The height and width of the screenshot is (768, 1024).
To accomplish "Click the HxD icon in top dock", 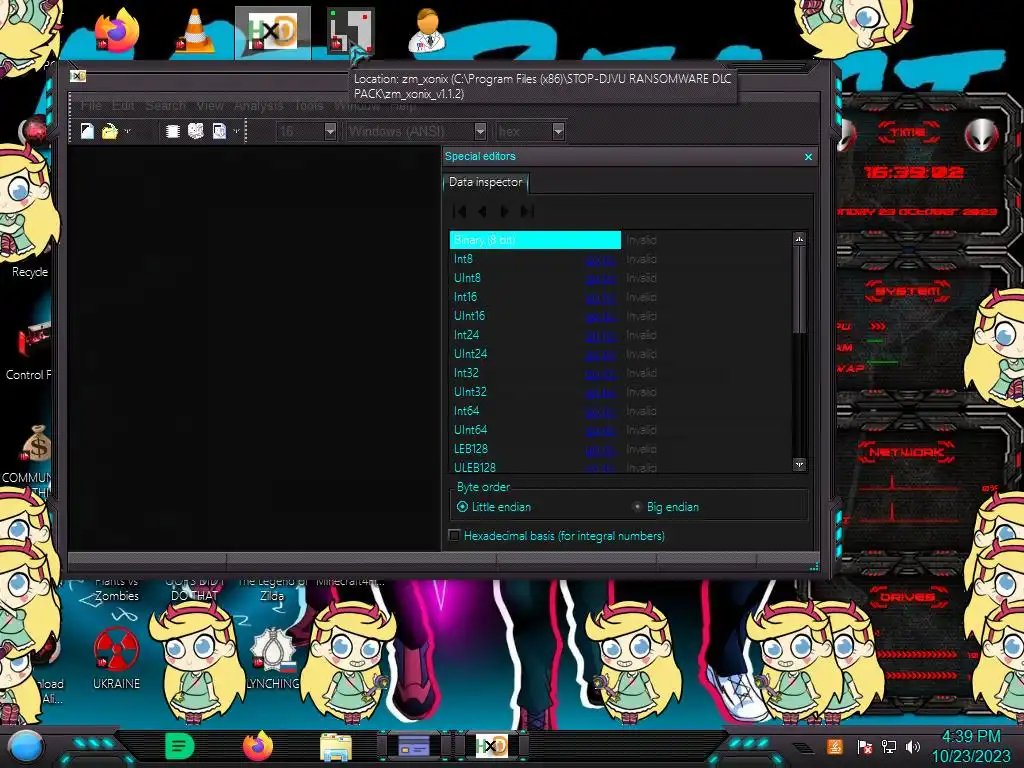I will click(x=273, y=31).
